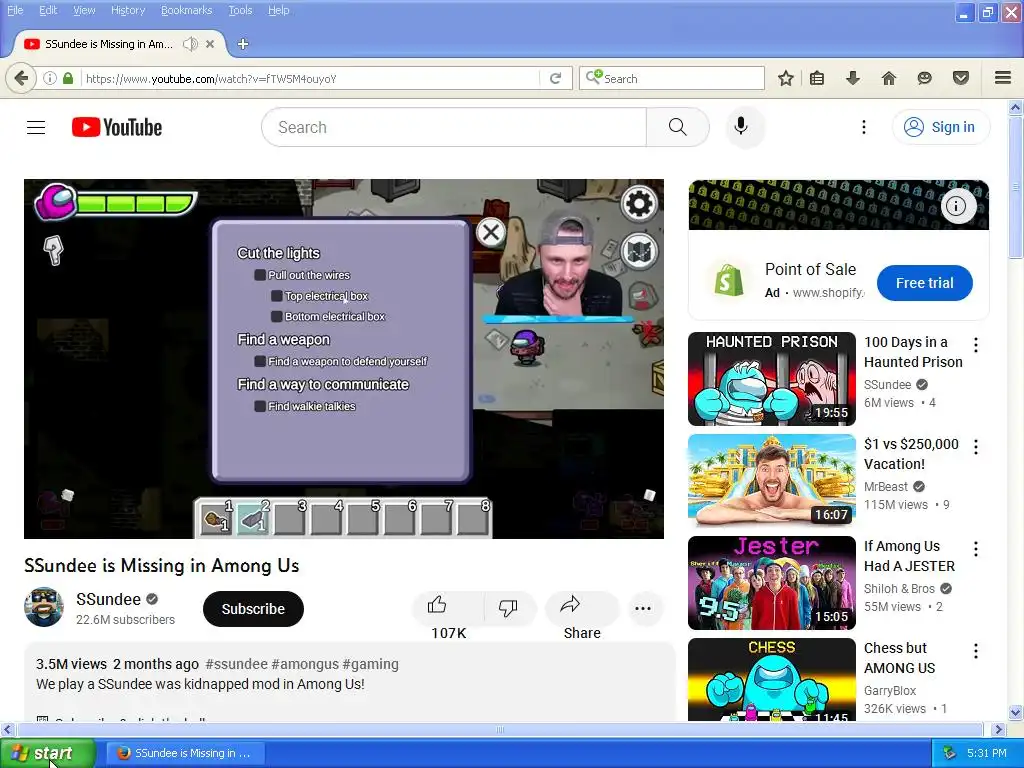Open the 100 Days in a Haunted Prison title
This screenshot has width=1024, height=768.
point(913,352)
